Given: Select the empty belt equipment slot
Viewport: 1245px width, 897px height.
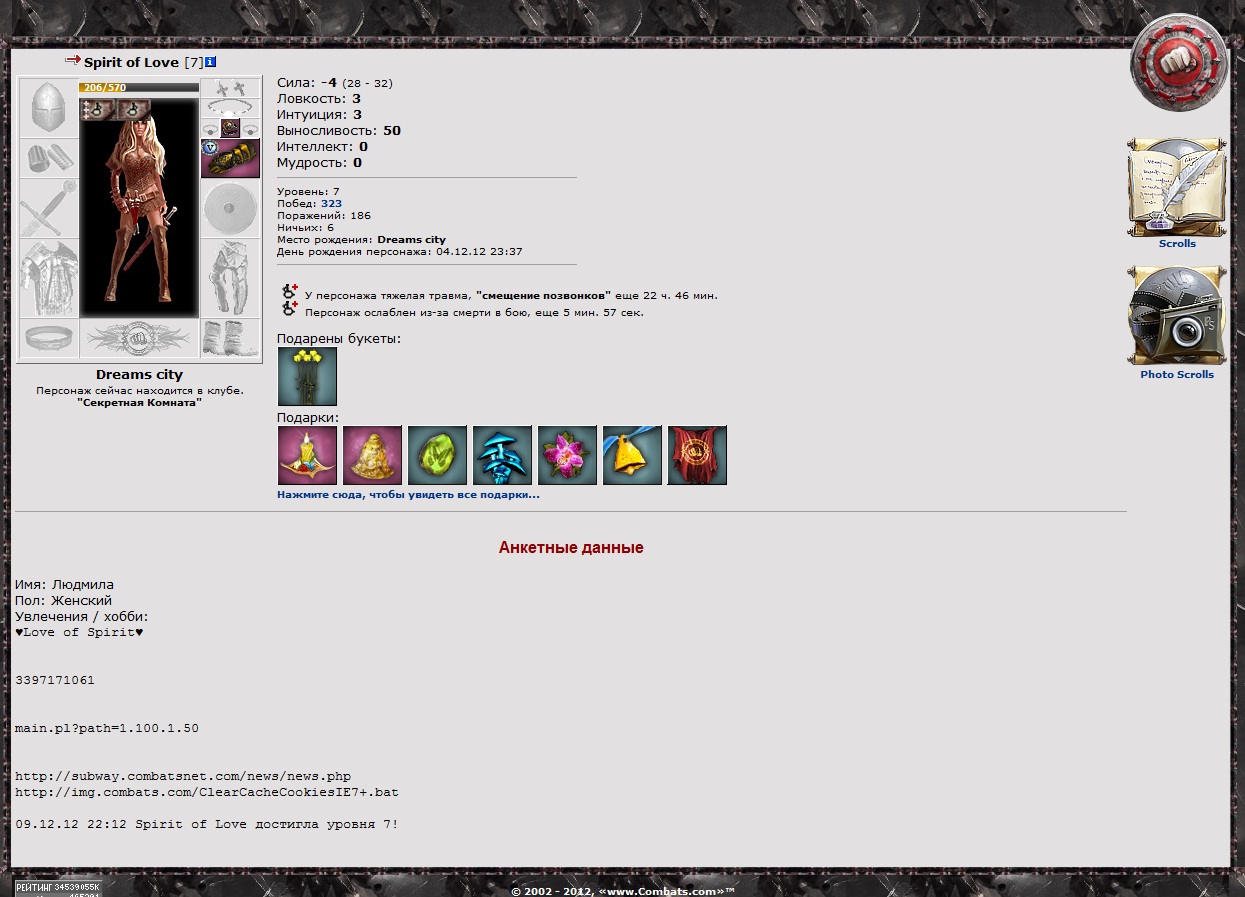Looking at the screenshot, I should pos(49,338).
